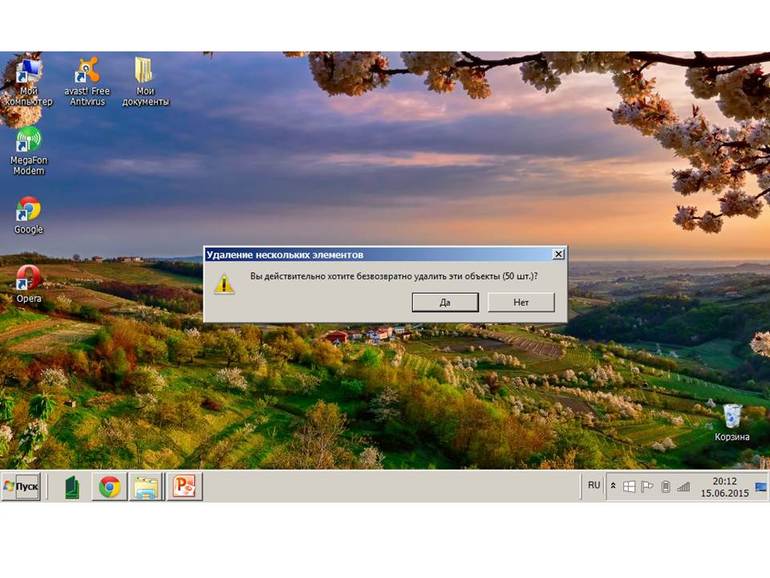Open the green books taskbar icon
The image size is (770, 578).
point(72,487)
